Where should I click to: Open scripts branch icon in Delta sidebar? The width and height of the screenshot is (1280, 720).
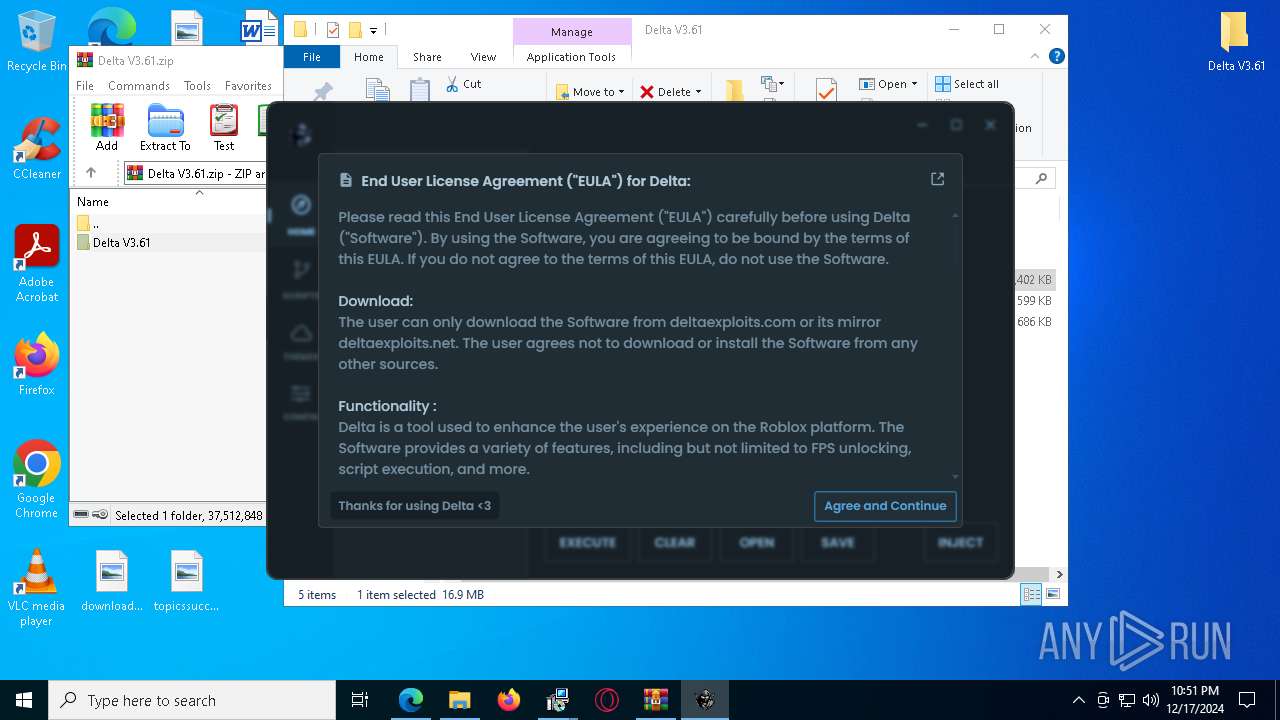point(301,269)
